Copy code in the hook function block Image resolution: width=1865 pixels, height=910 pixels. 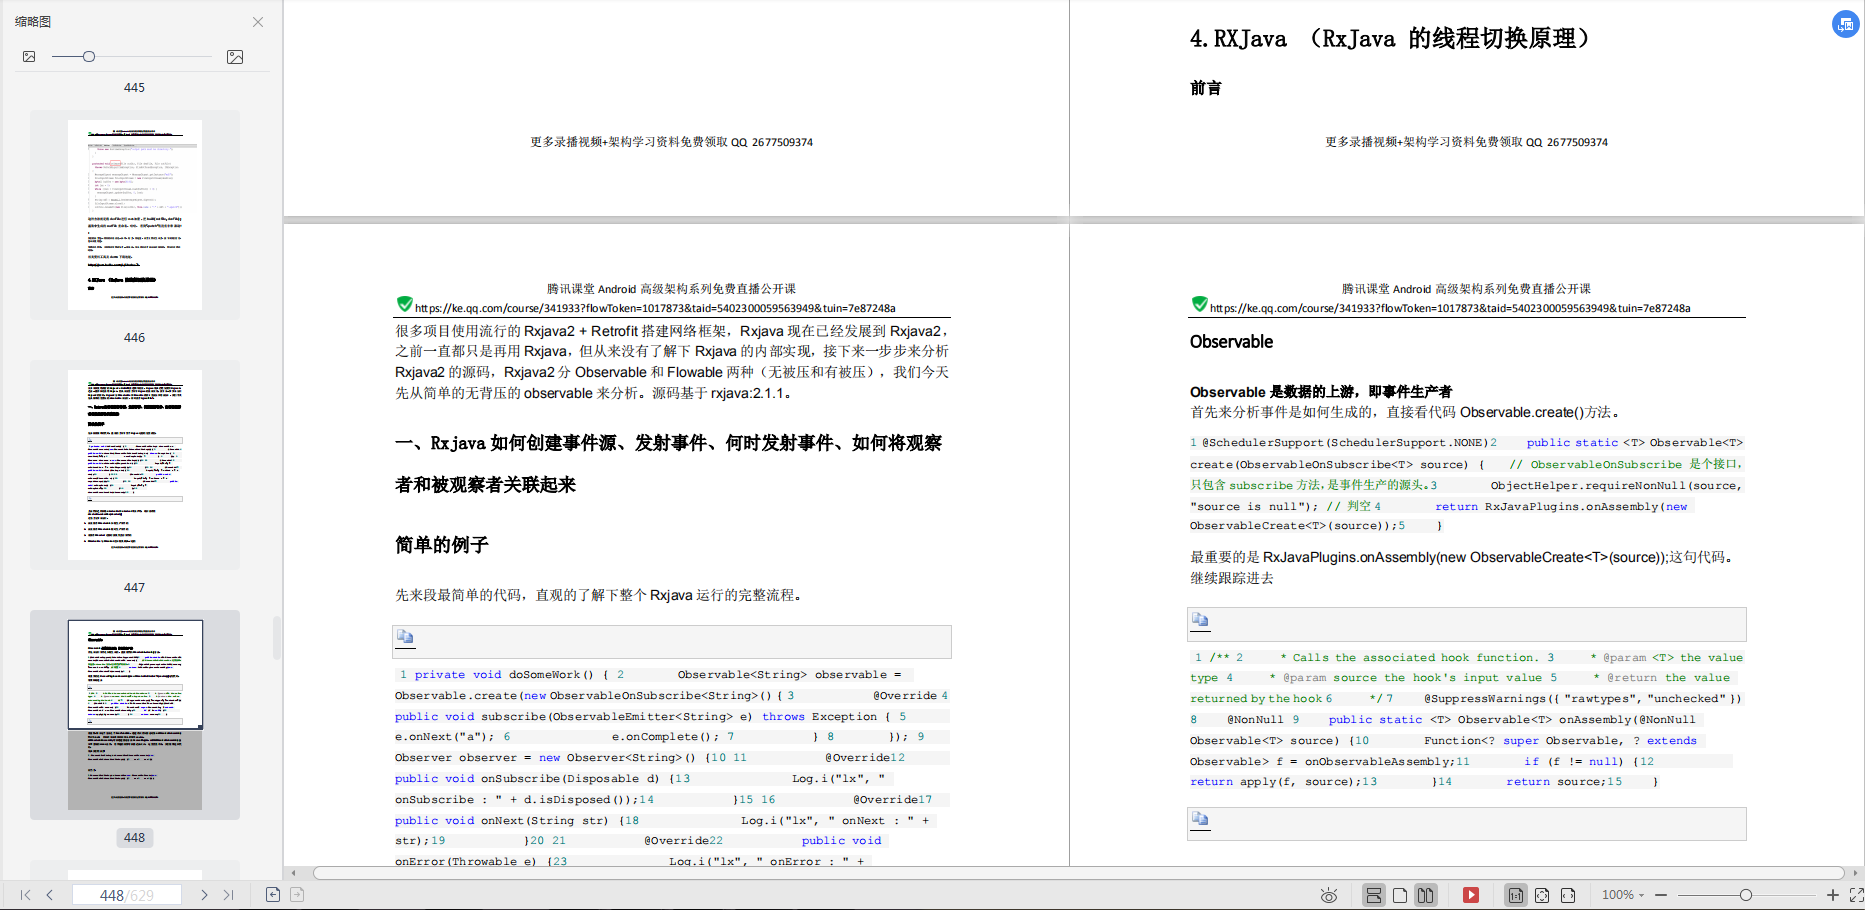(x=1200, y=619)
